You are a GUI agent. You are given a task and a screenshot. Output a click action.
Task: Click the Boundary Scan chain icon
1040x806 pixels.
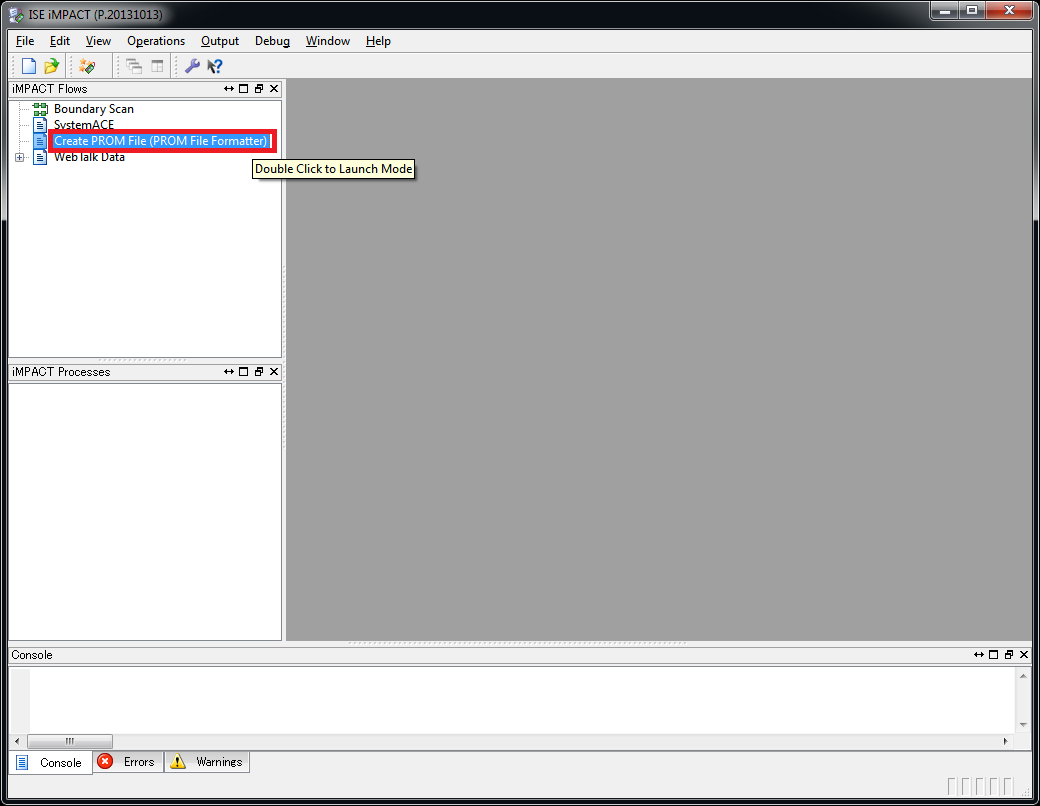click(x=40, y=109)
